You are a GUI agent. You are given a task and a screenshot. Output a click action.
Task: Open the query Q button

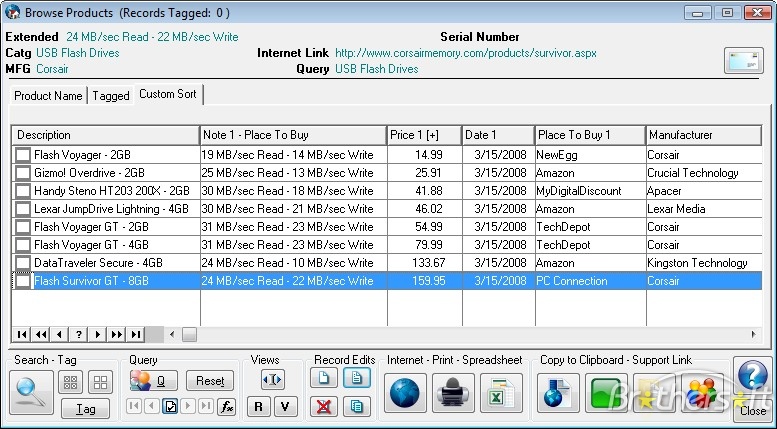(x=153, y=380)
